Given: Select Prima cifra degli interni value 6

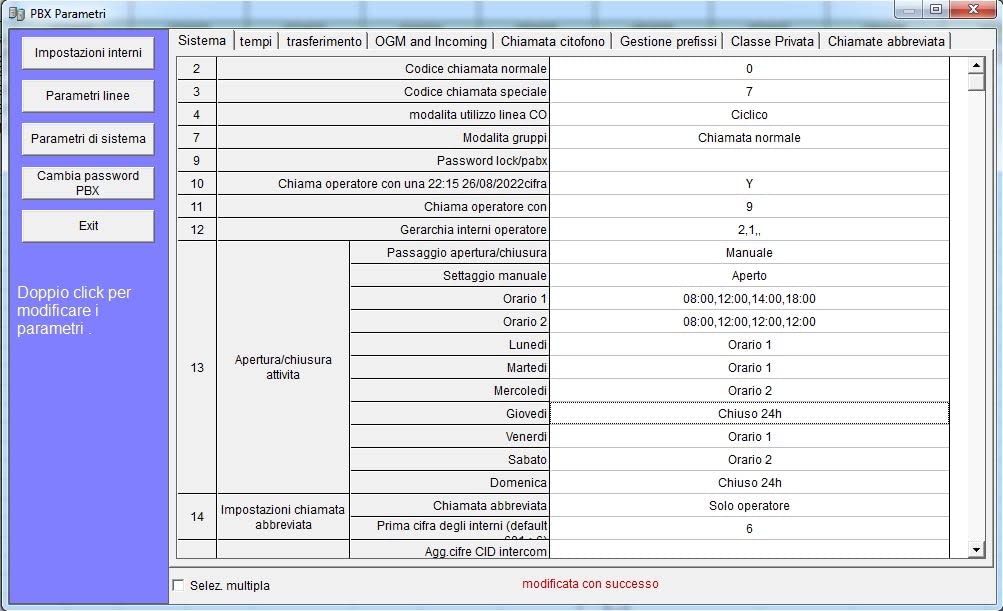Looking at the screenshot, I should [749, 529].
